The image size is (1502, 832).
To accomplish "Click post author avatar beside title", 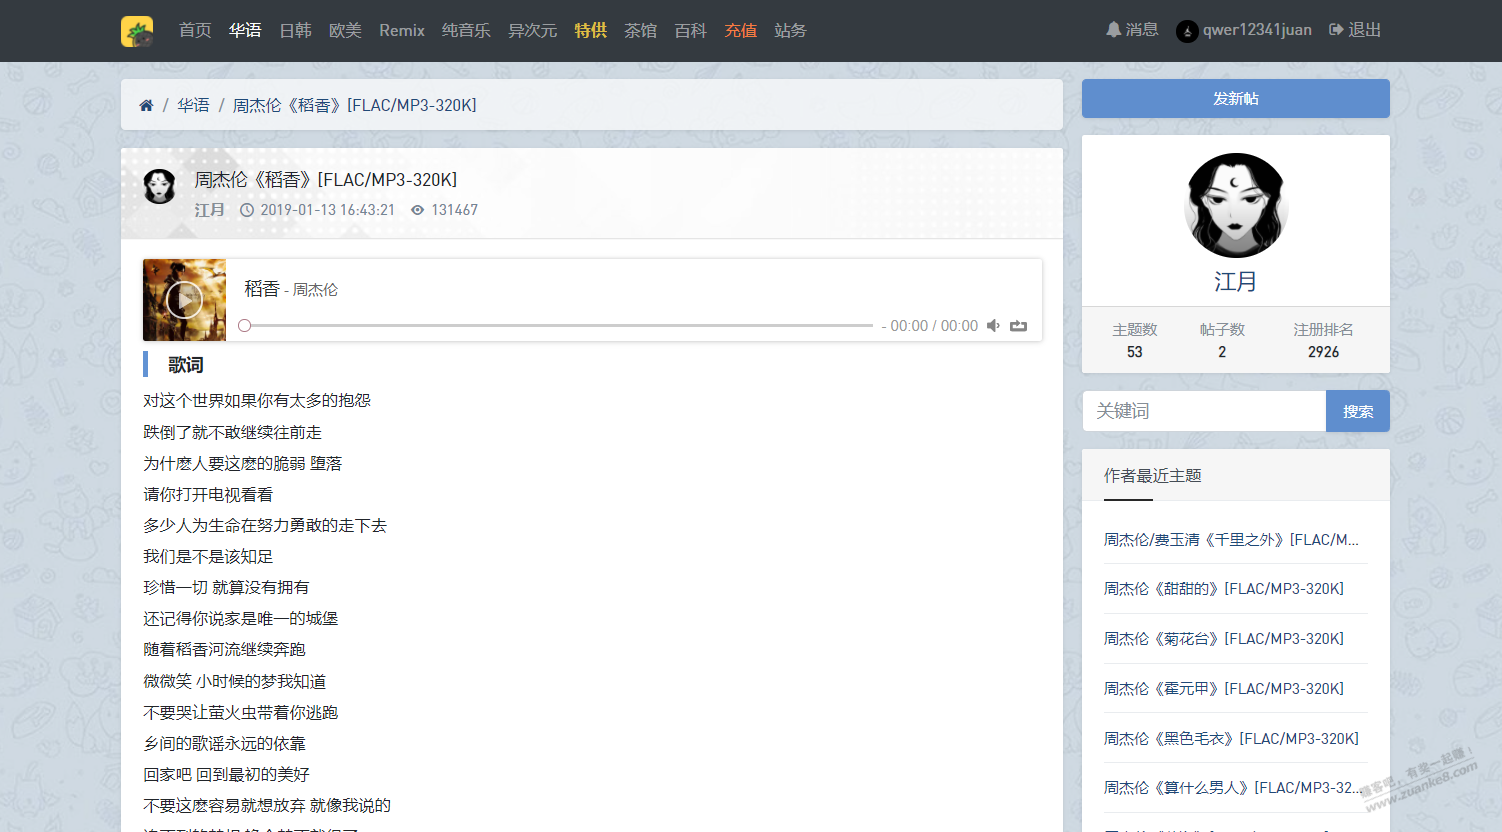I will point(160,186).
